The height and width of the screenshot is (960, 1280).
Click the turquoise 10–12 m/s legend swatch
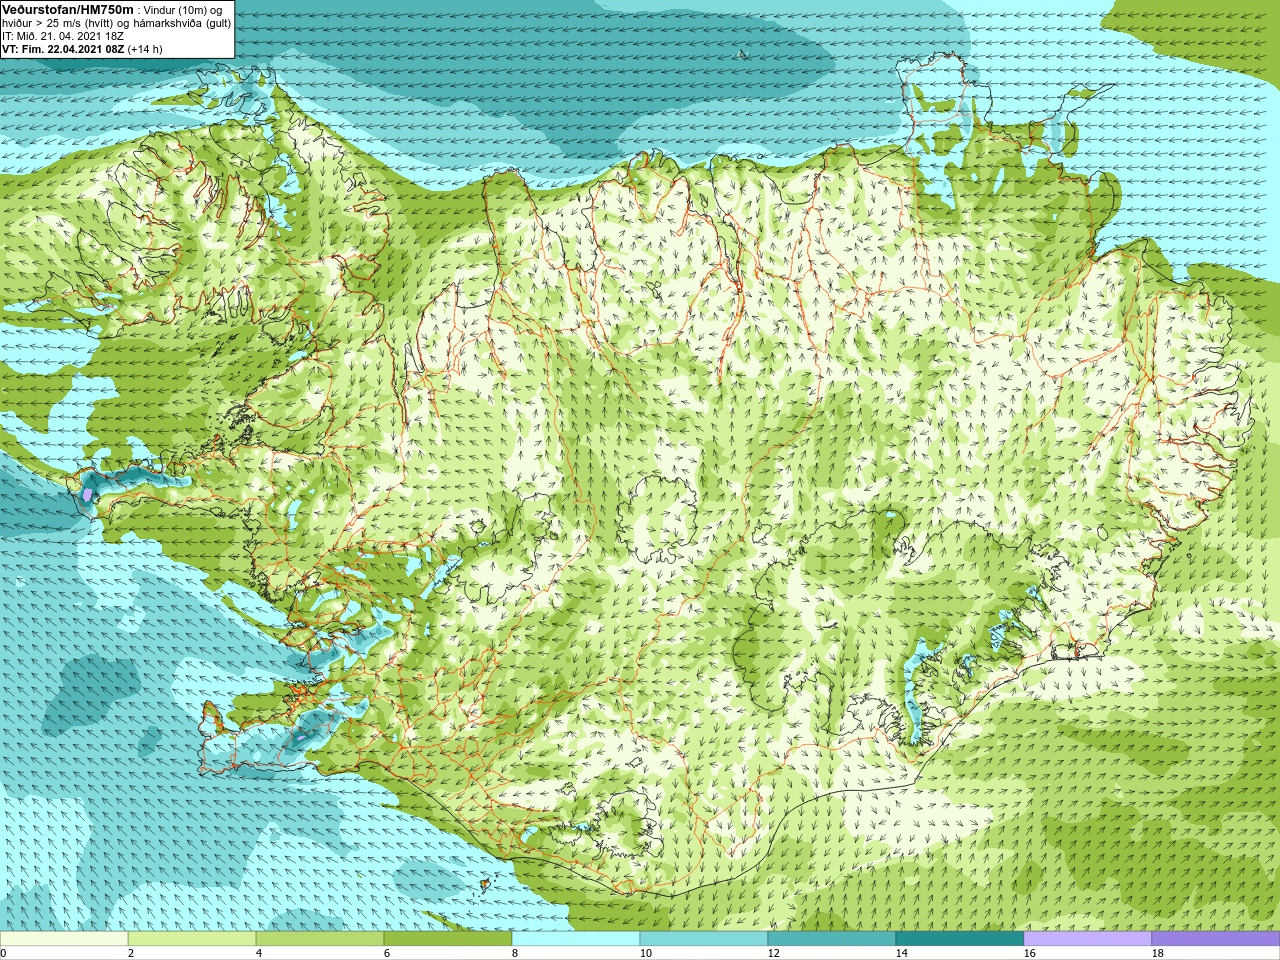tap(704, 939)
